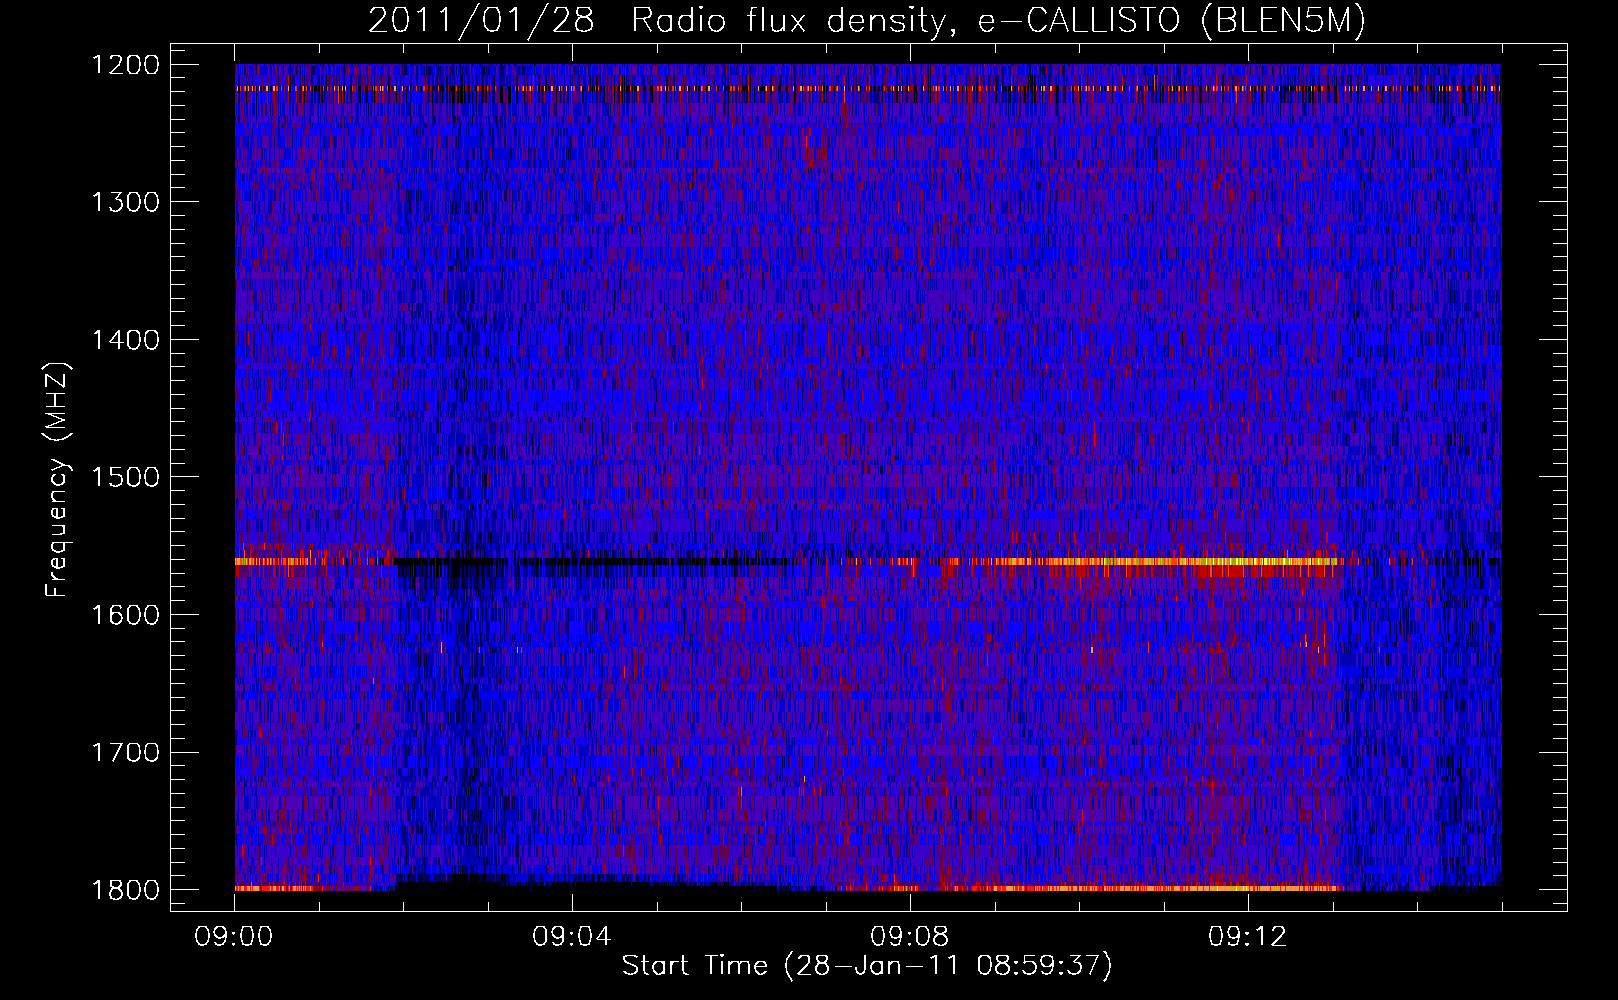Click the 09:00 time tick label
This screenshot has width=1618, height=1000.
click(x=234, y=937)
